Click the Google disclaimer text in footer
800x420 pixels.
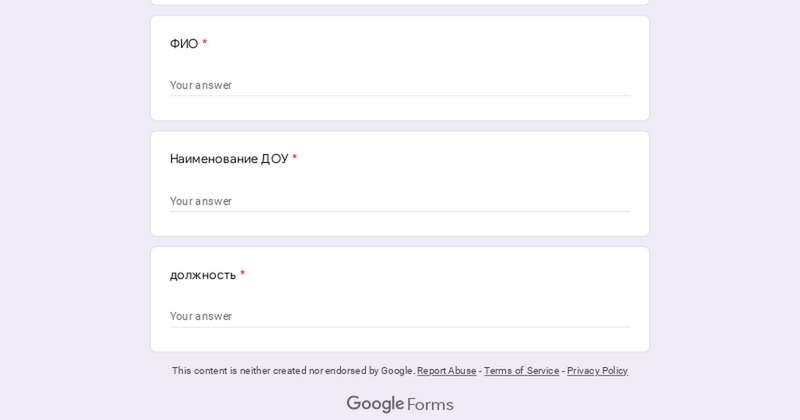pyautogui.click(x=292, y=371)
